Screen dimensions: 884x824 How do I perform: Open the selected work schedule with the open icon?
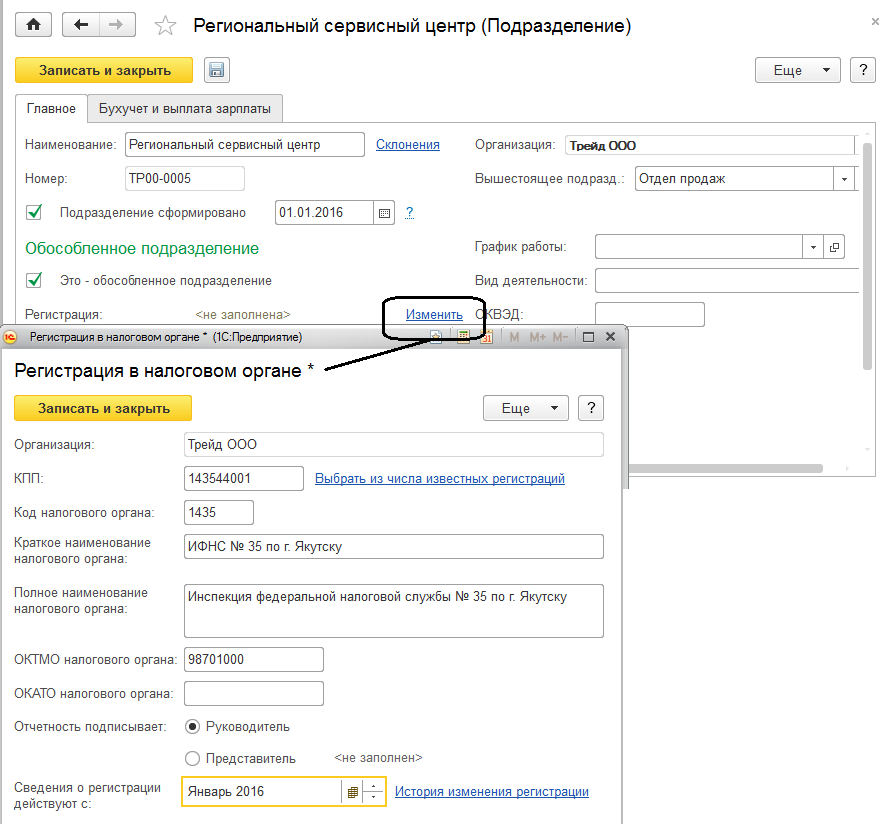coord(834,247)
